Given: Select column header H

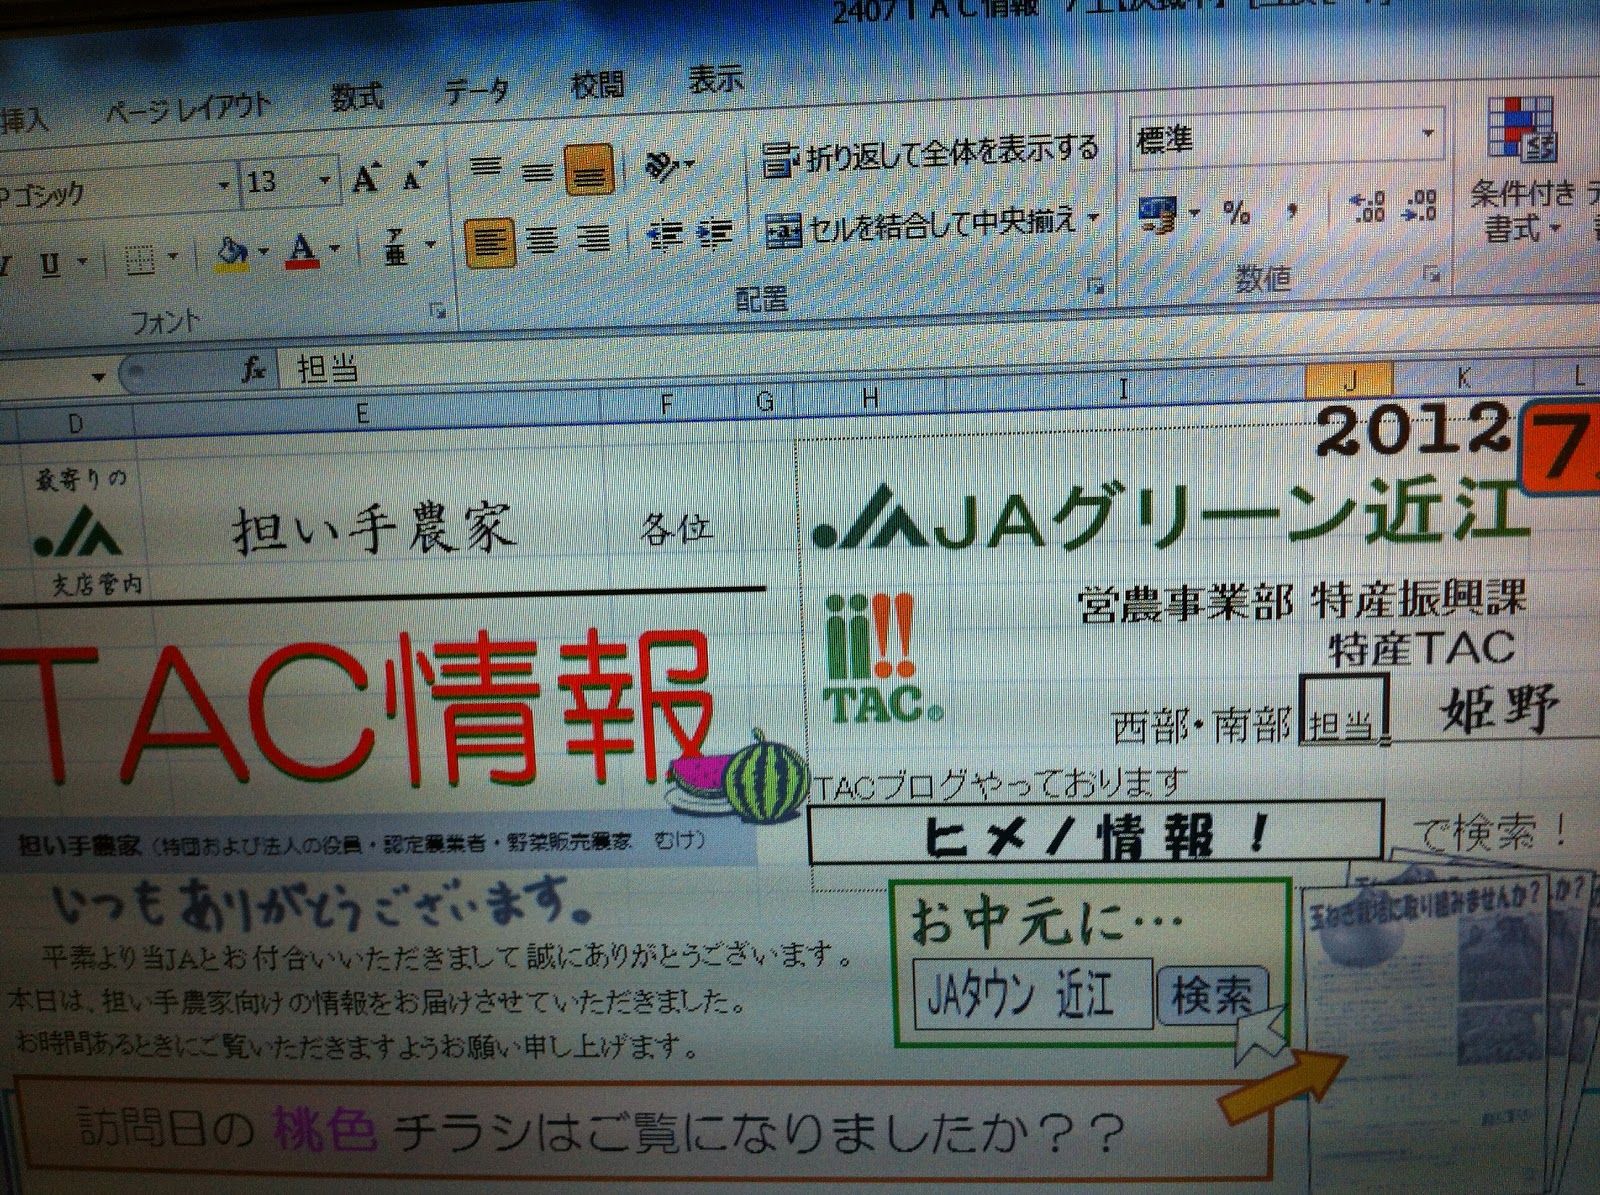Looking at the screenshot, I should [x=870, y=398].
